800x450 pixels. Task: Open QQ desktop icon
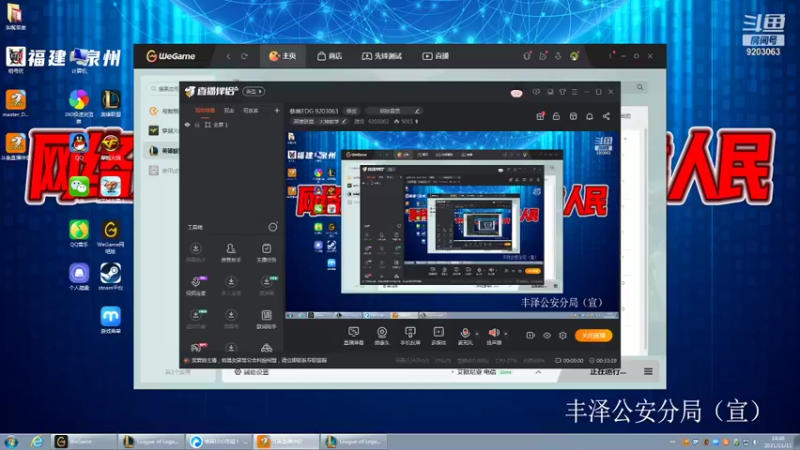pyautogui.click(x=79, y=146)
